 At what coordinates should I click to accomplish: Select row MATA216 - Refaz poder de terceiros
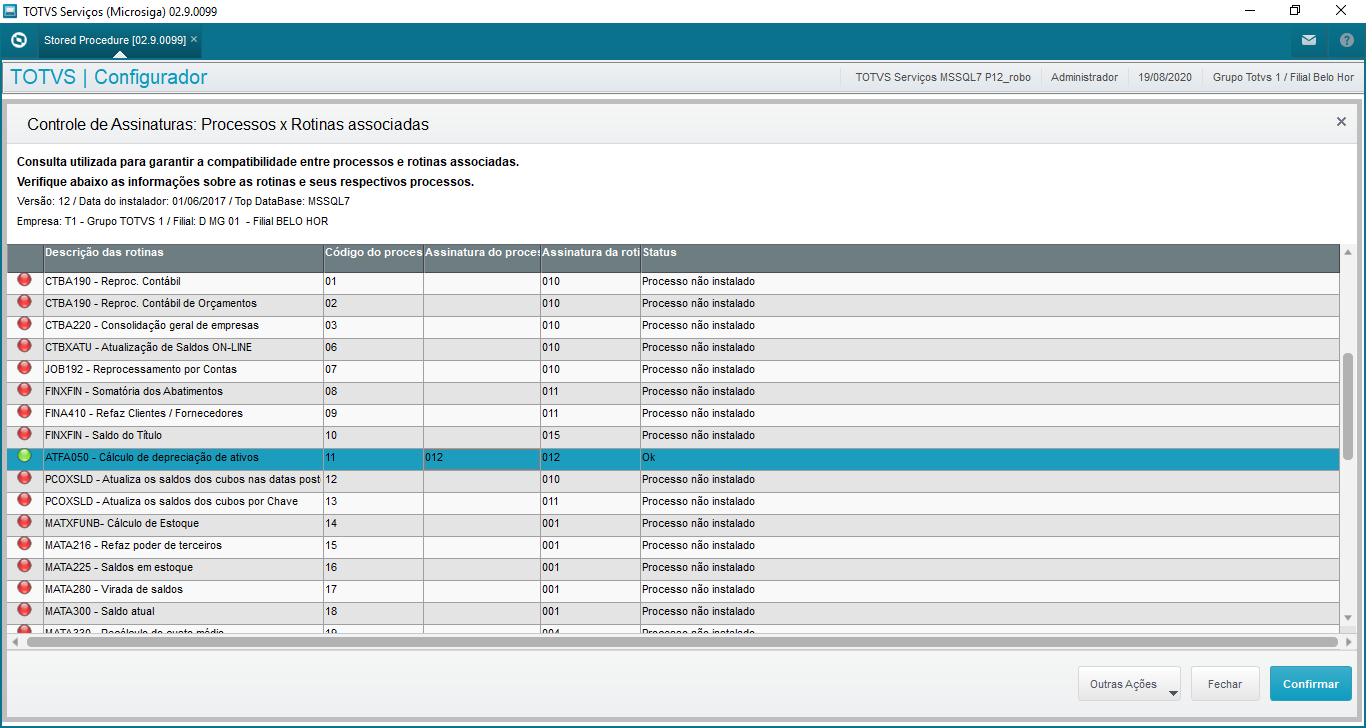pyautogui.click(x=673, y=546)
